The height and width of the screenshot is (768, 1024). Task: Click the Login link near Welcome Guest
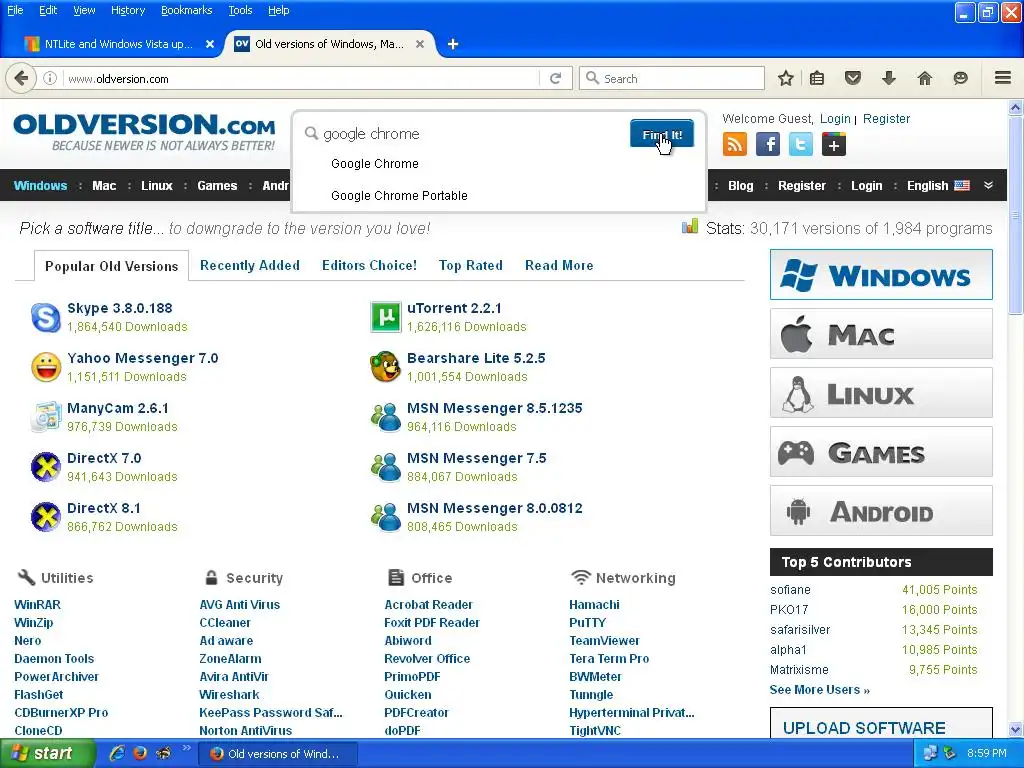tap(835, 119)
